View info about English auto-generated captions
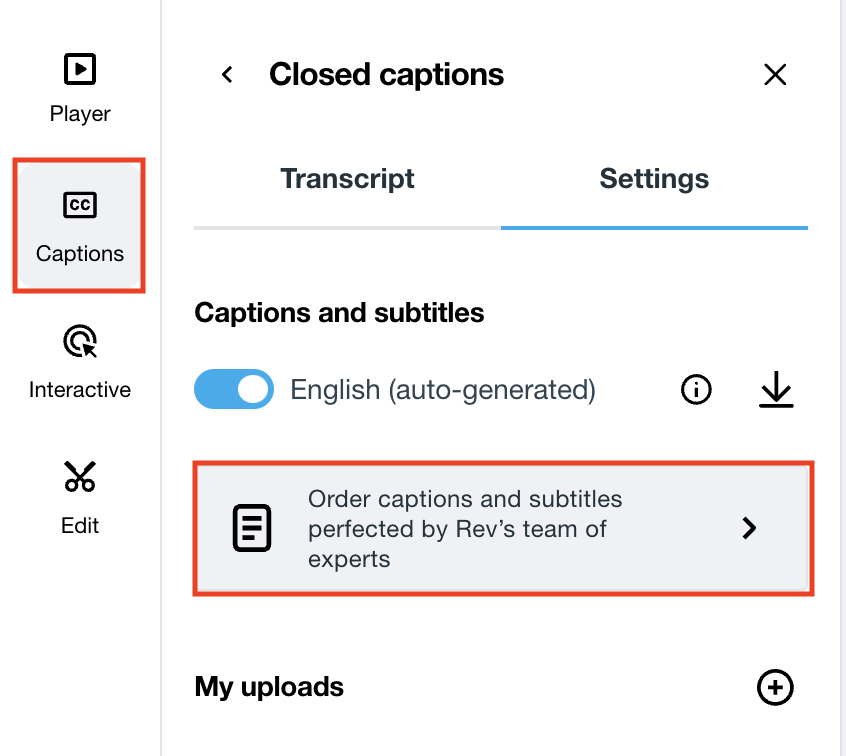The image size is (846, 756). (x=696, y=390)
